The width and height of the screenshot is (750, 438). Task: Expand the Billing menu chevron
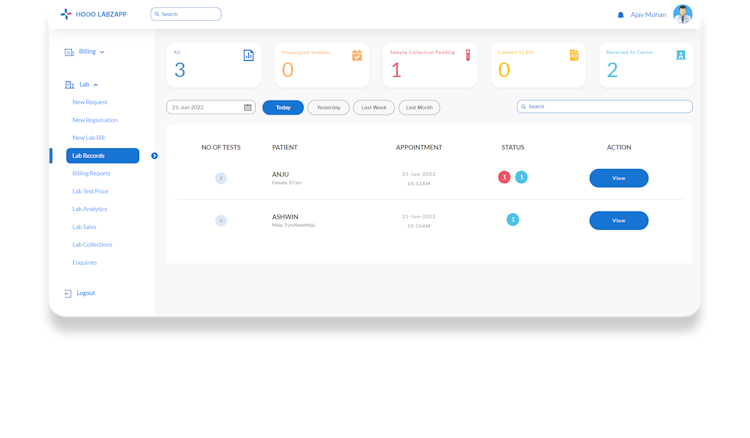tap(102, 52)
